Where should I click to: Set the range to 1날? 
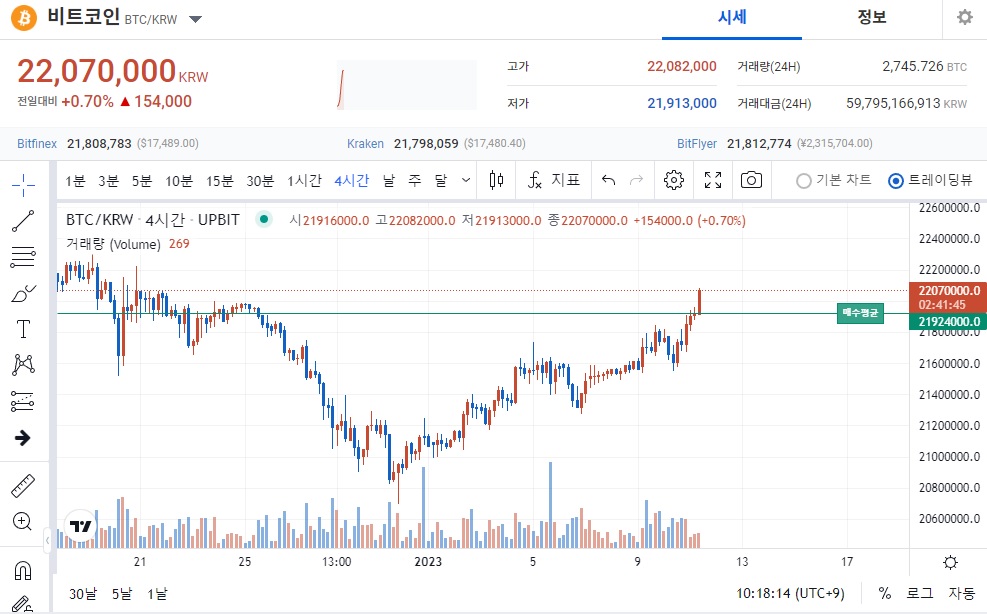[x=157, y=593]
